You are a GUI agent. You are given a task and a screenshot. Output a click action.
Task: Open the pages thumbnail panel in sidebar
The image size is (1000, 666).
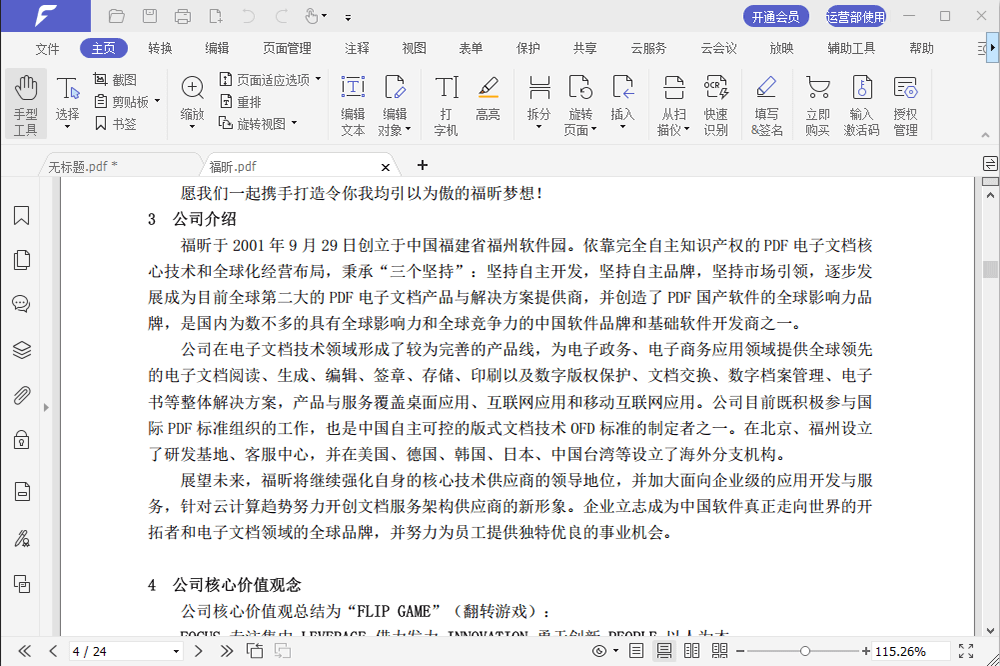tap(22, 260)
